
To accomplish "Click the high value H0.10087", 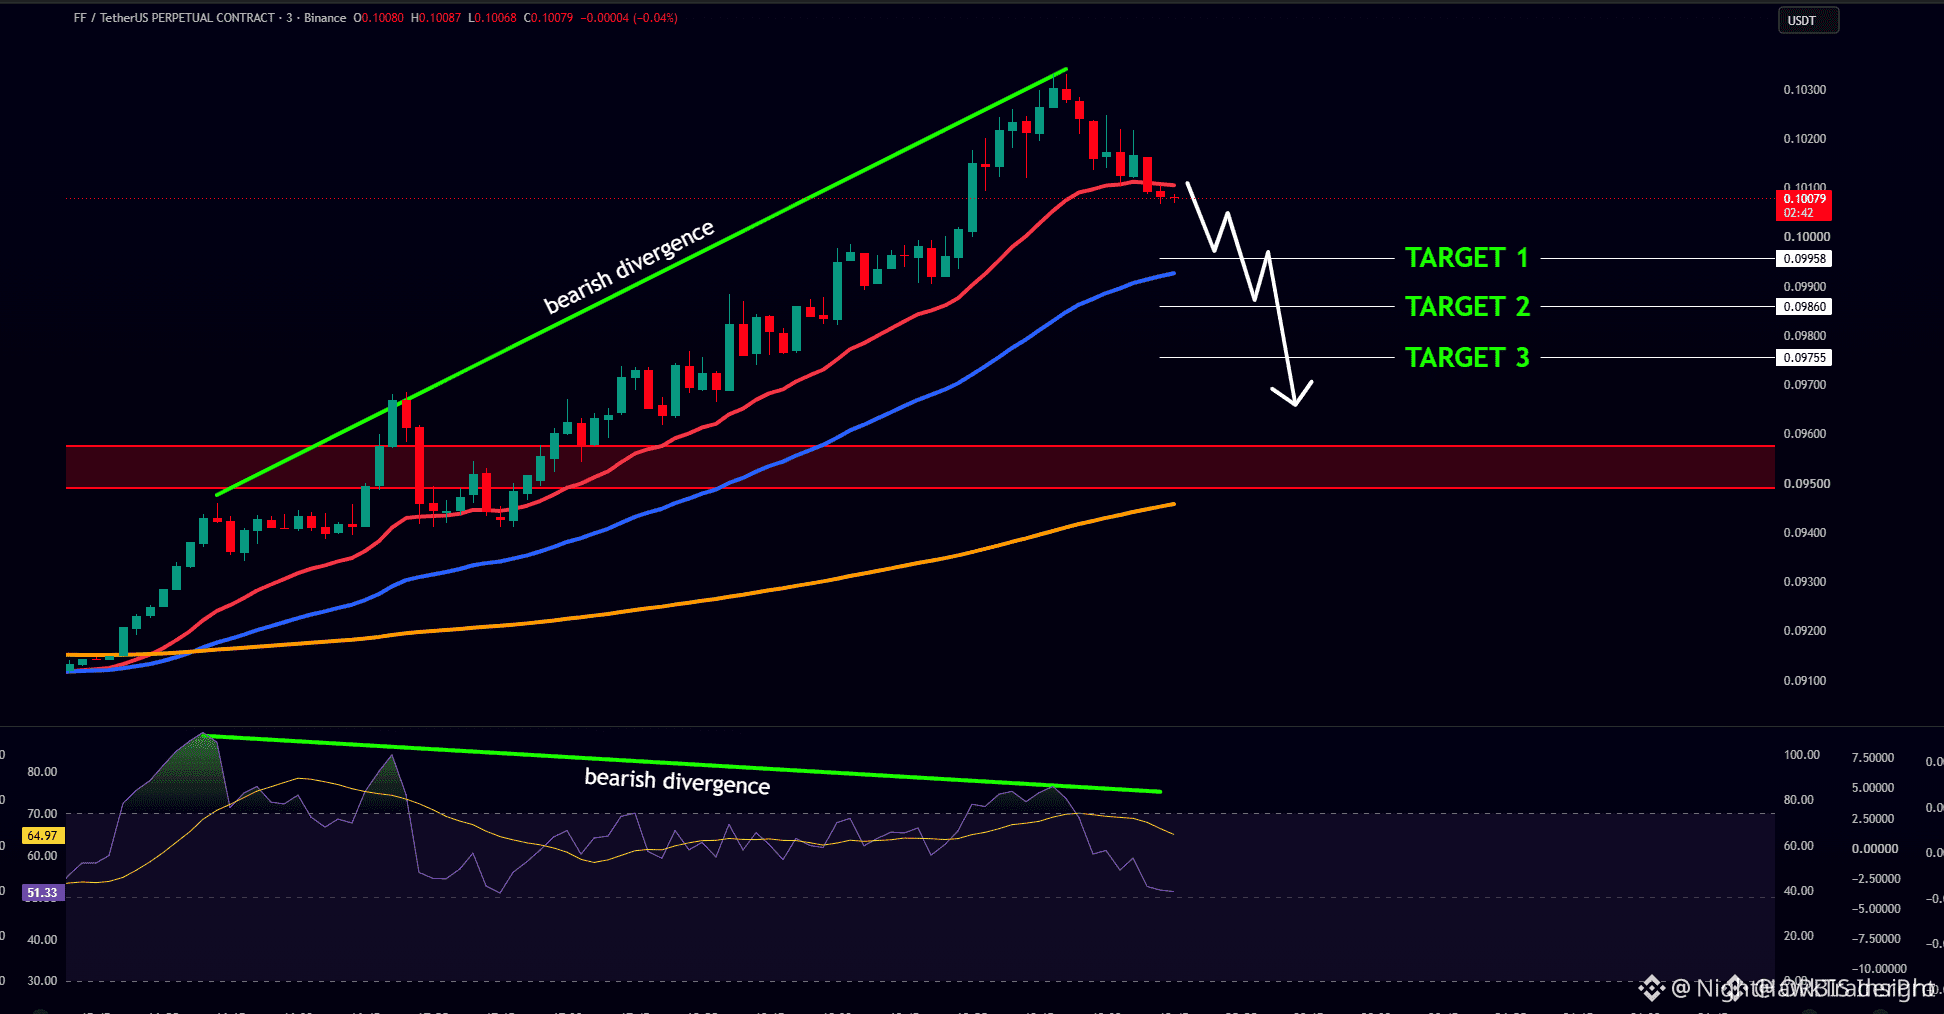I will tap(436, 18).
